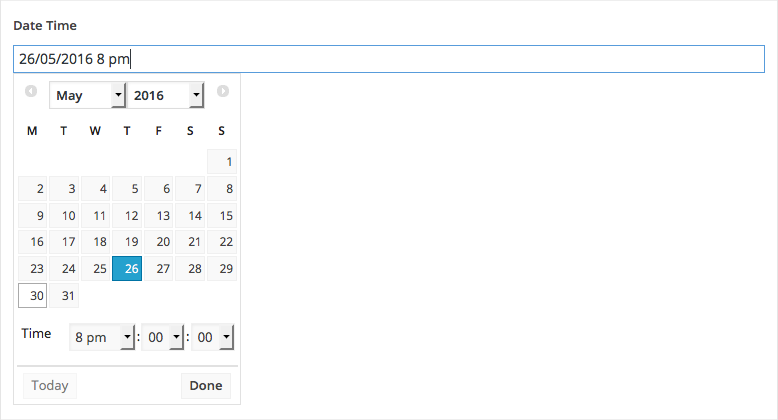This screenshot has height=420, width=778.
Task: Choose May 26 highlighted date
Action: 128,269
